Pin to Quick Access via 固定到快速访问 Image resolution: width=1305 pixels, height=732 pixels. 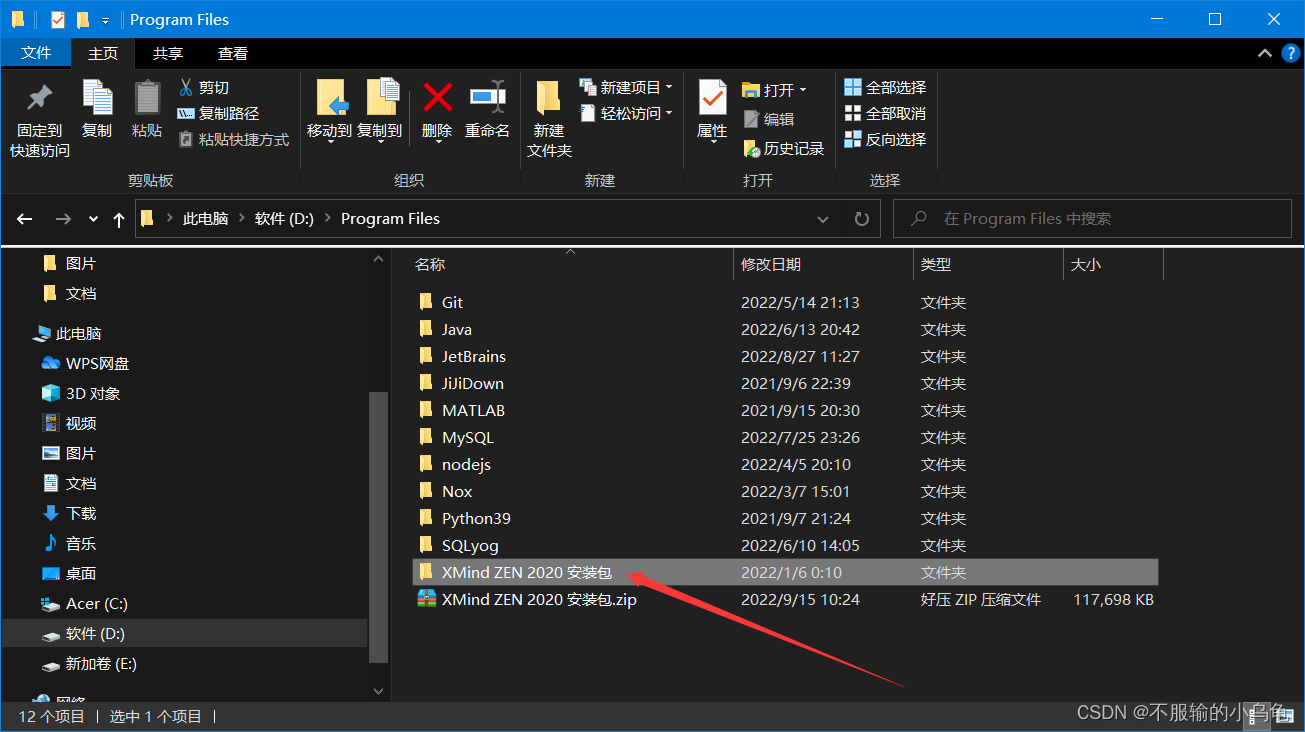(40, 120)
